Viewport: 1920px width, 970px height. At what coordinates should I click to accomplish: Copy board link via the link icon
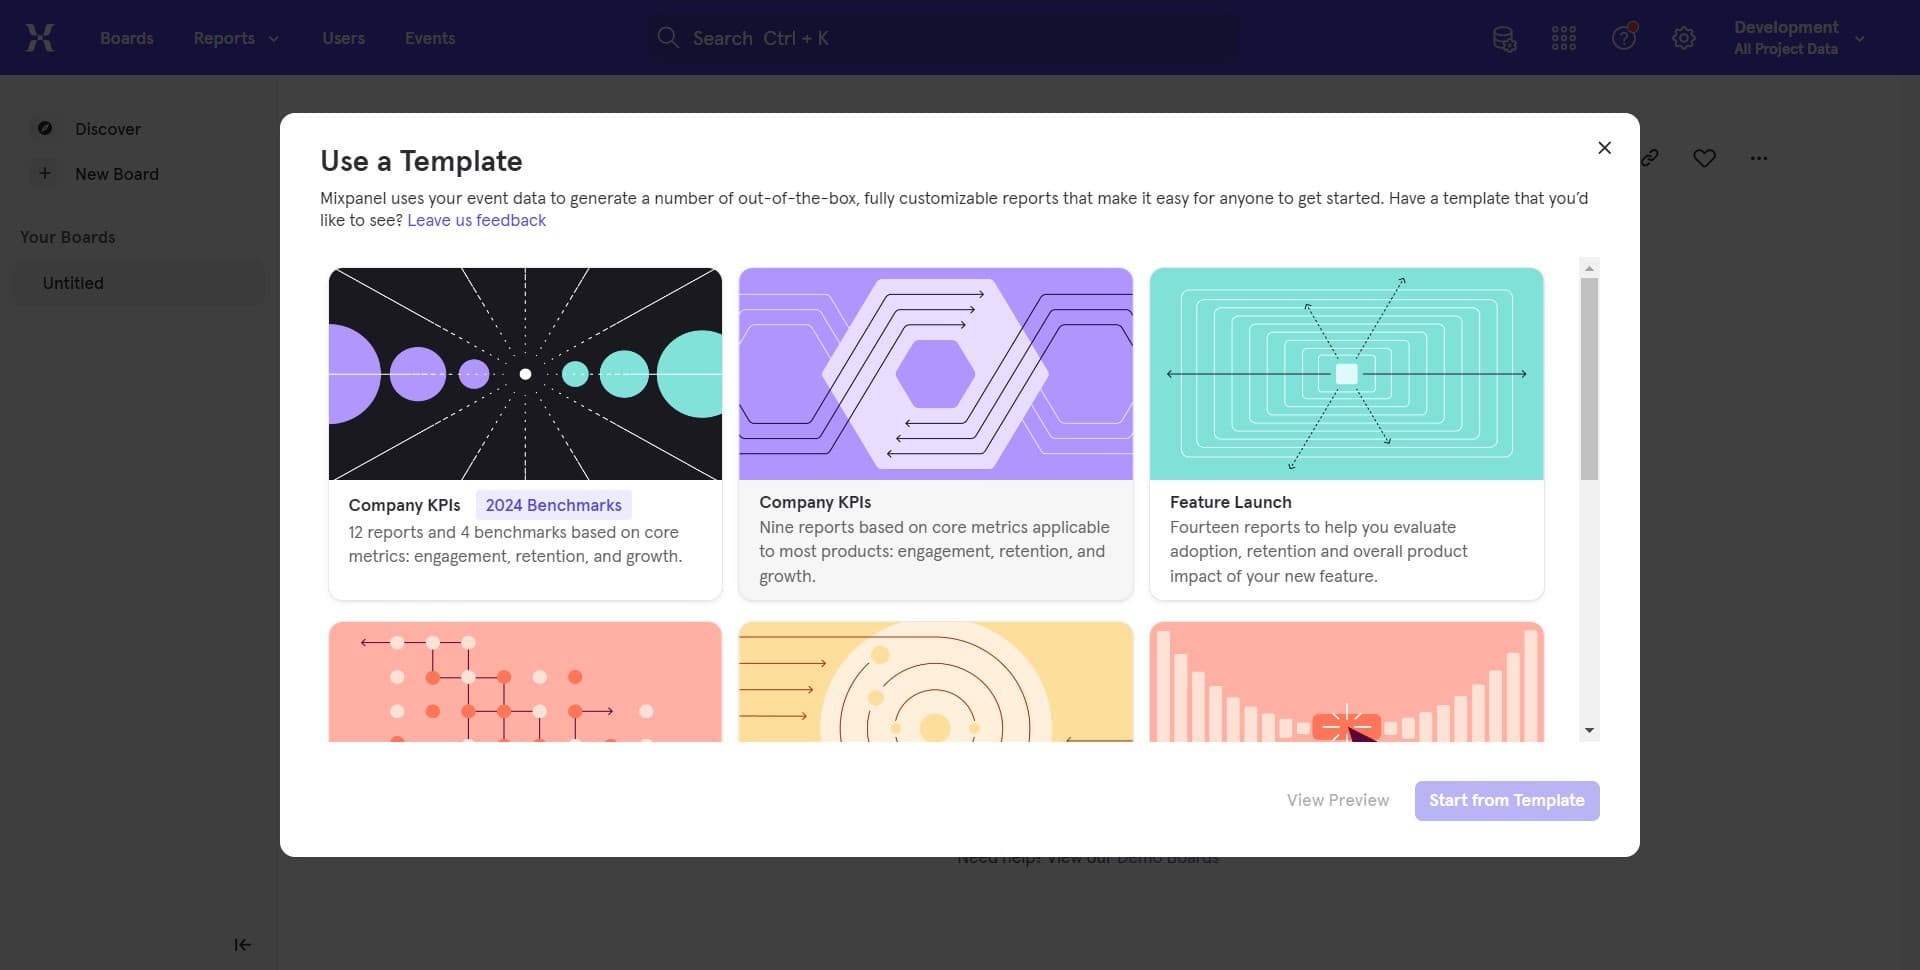coord(1650,157)
